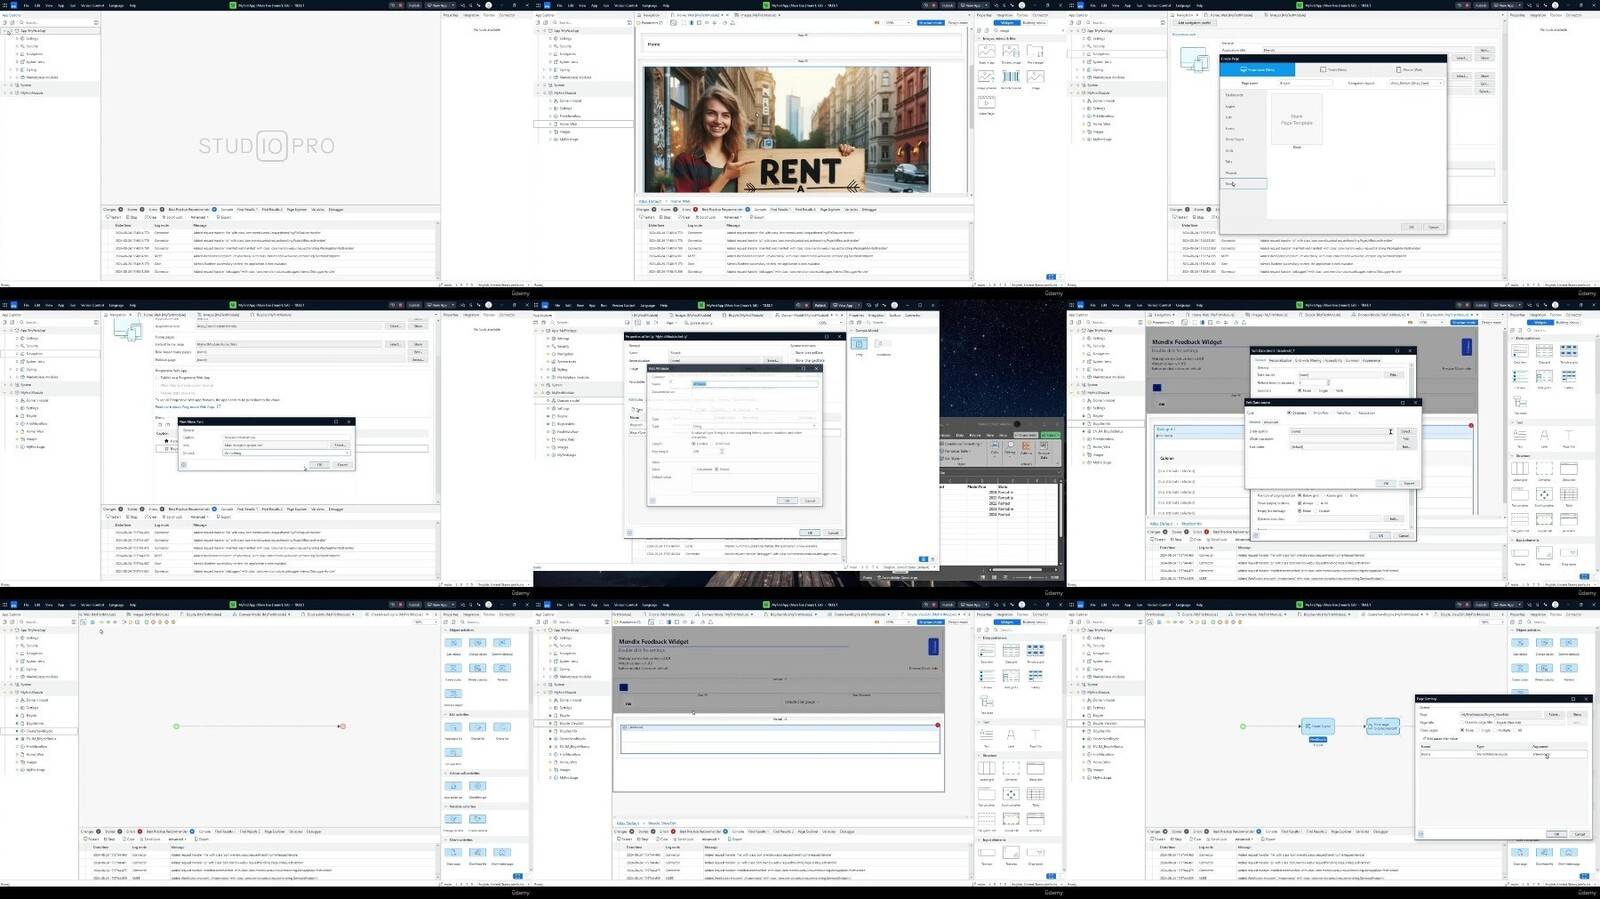Open the View App dropdown arrow in RENT frame
This screenshot has width=1600, height=899.
point(986,5)
